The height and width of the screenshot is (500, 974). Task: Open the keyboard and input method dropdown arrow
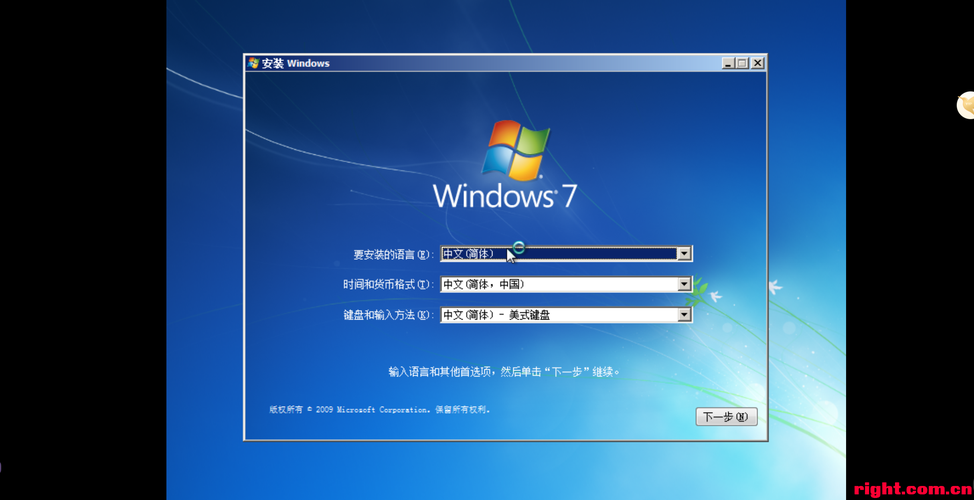click(684, 315)
